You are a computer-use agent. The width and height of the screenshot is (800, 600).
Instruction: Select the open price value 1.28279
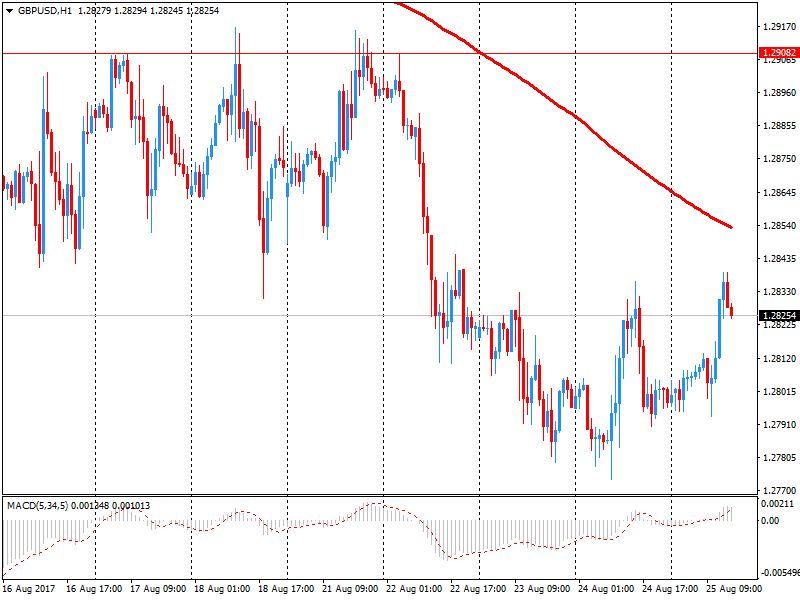tap(94, 11)
